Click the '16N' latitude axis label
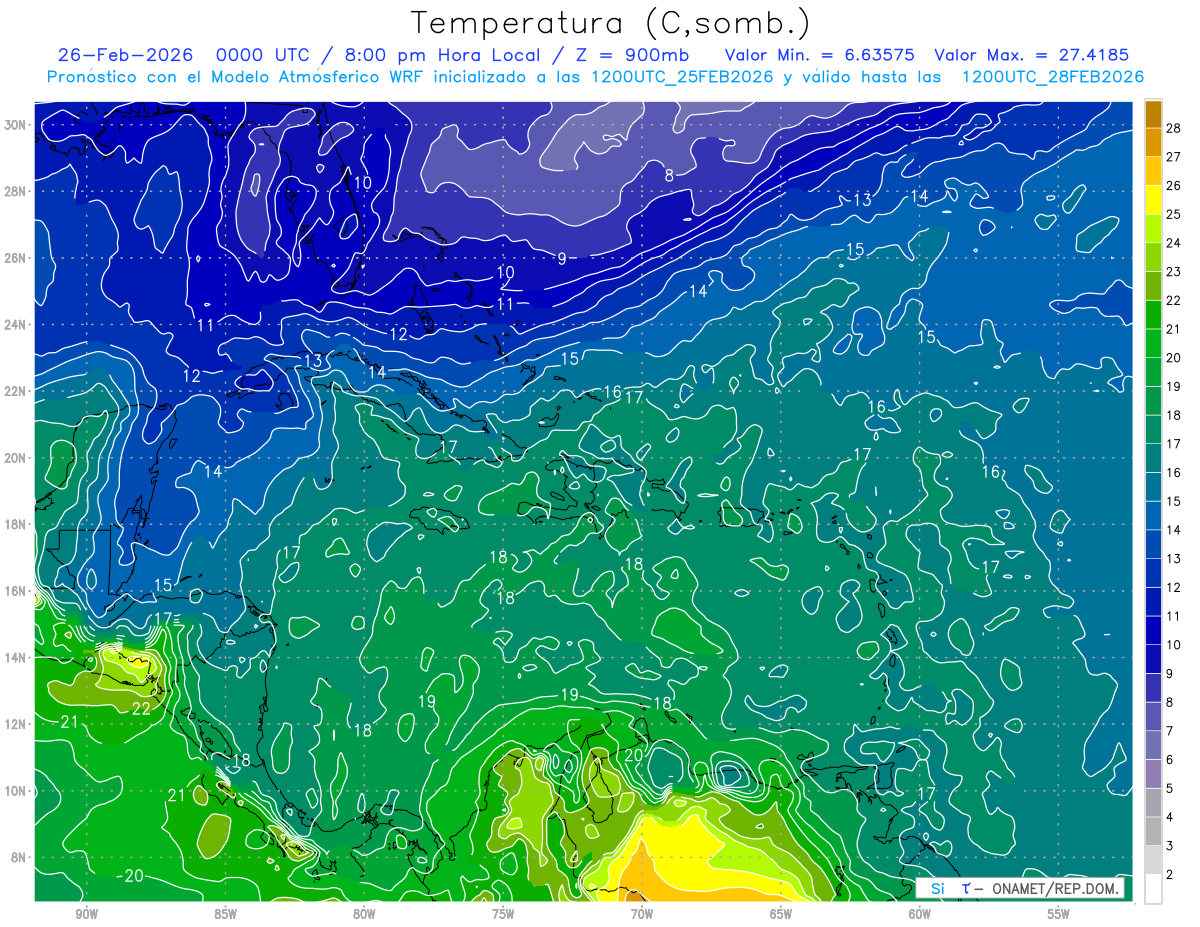Image resolution: width=1200 pixels, height=927 pixels. pyautogui.click(x=14, y=591)
